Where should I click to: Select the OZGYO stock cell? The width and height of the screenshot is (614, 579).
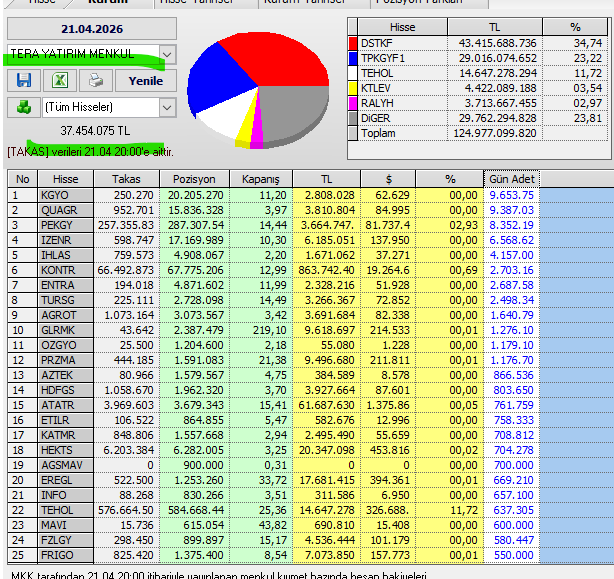tap(66, 345)
